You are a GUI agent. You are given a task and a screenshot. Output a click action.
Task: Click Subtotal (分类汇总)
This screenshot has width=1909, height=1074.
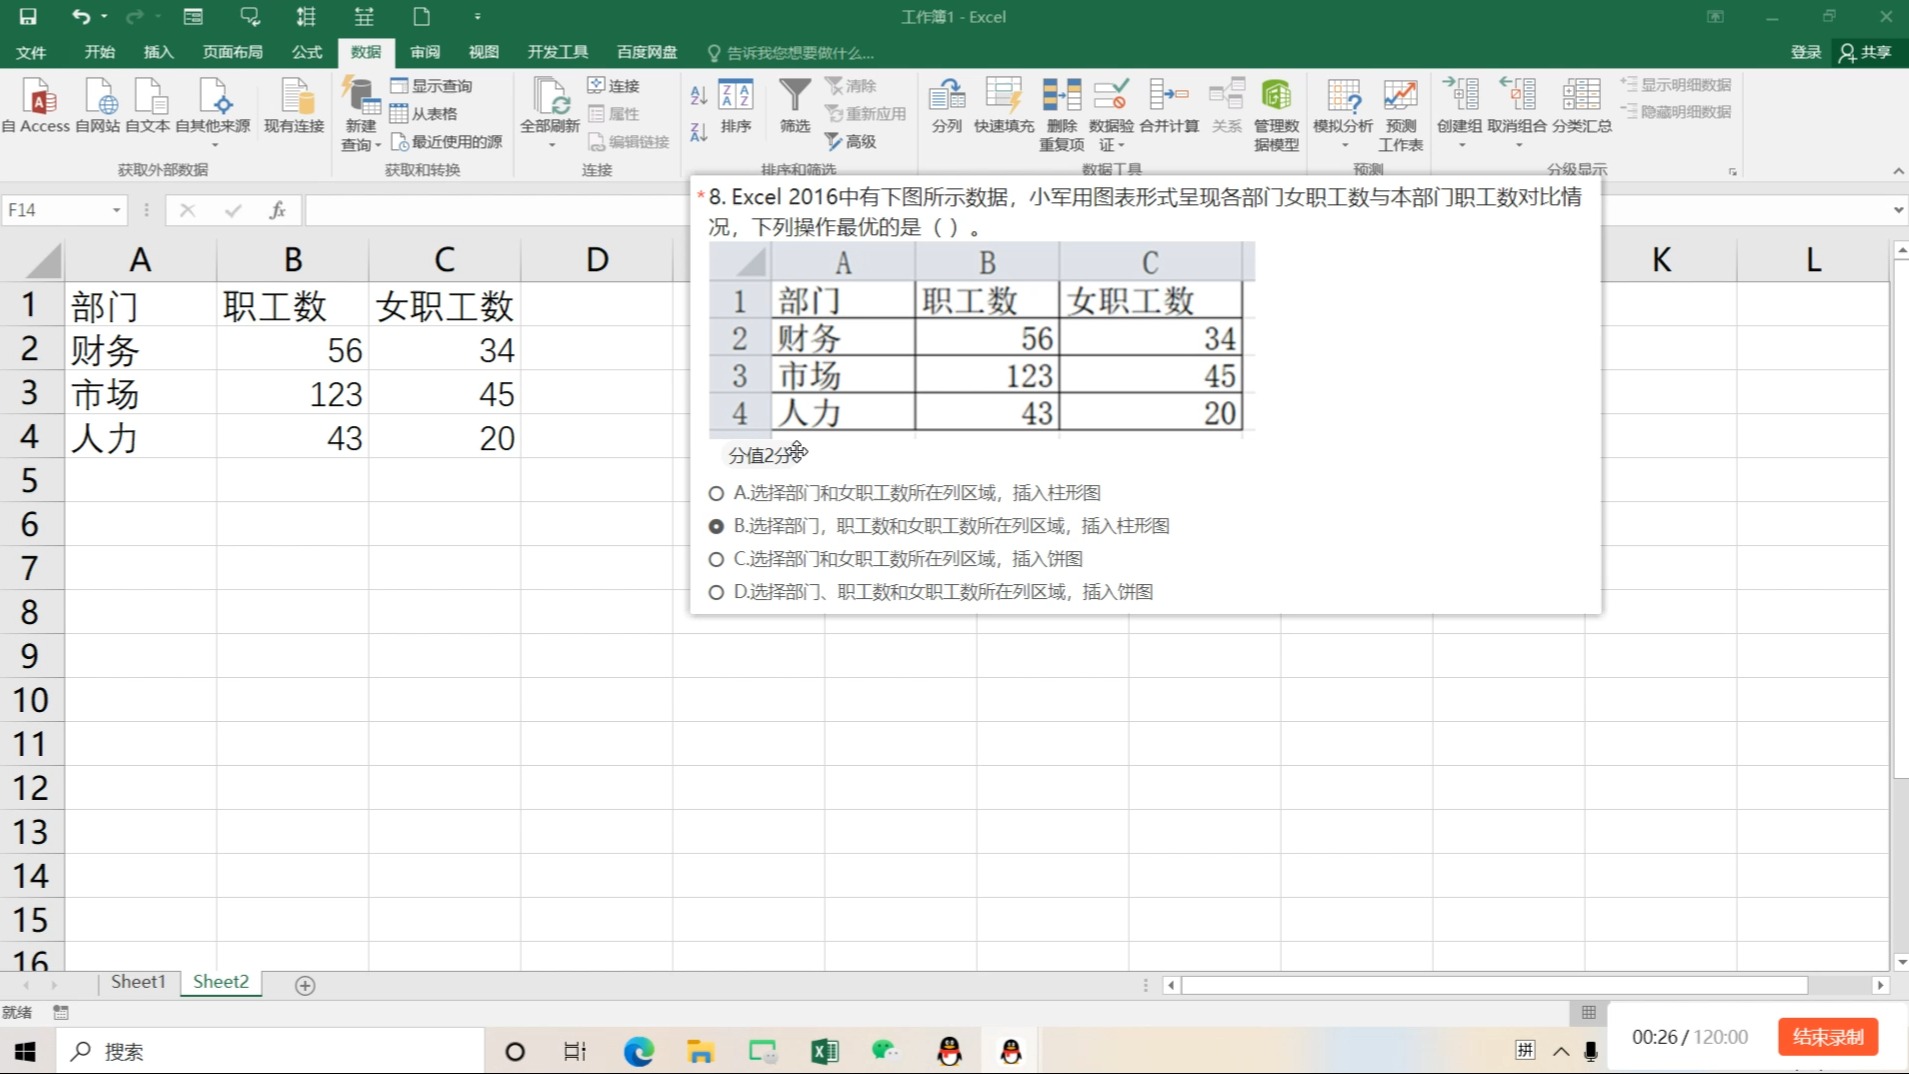(x=1581, y=106)
